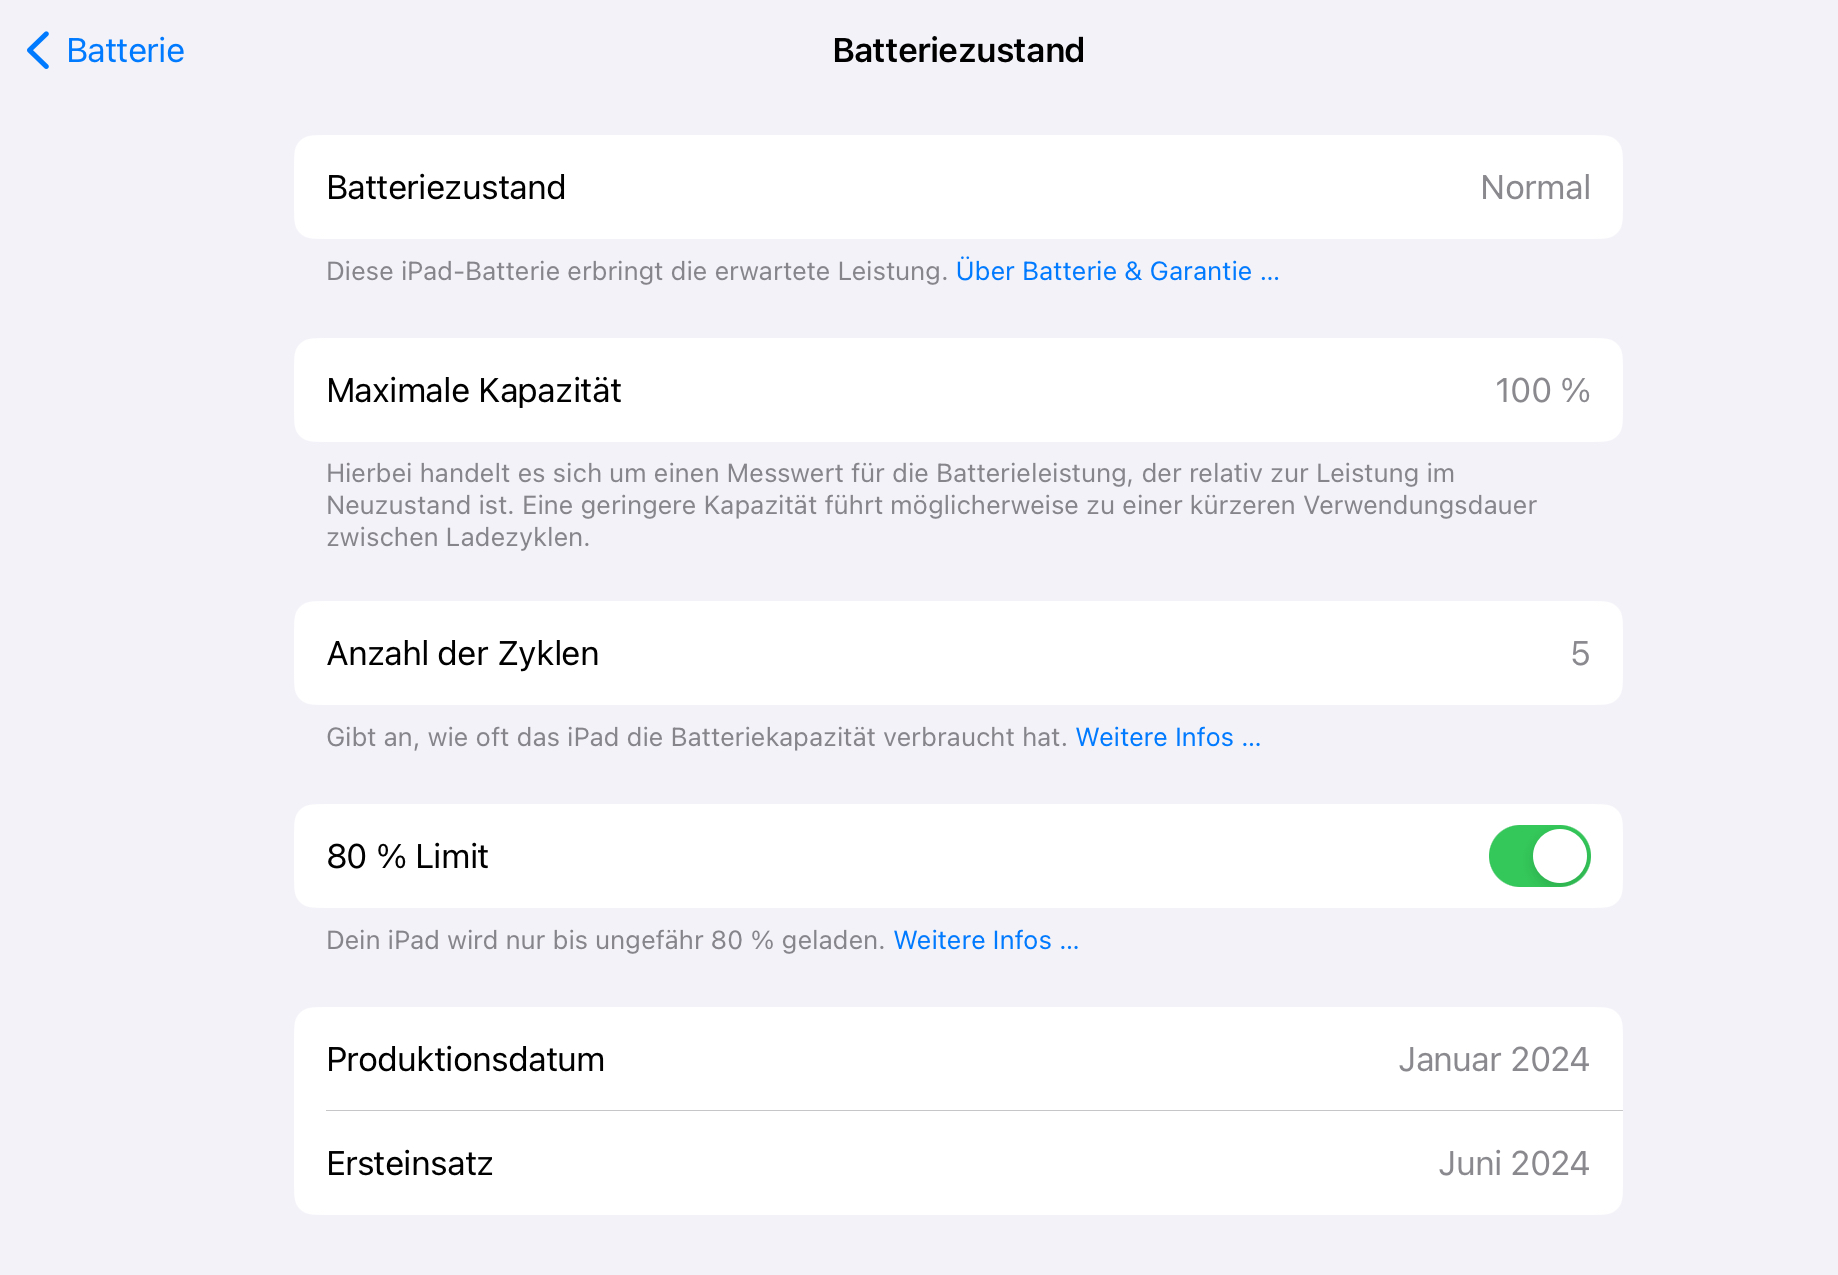Viewport: 1838px width, 1275px height.
Task: Click the Normal status value
Action: [x=1534, y=187]
